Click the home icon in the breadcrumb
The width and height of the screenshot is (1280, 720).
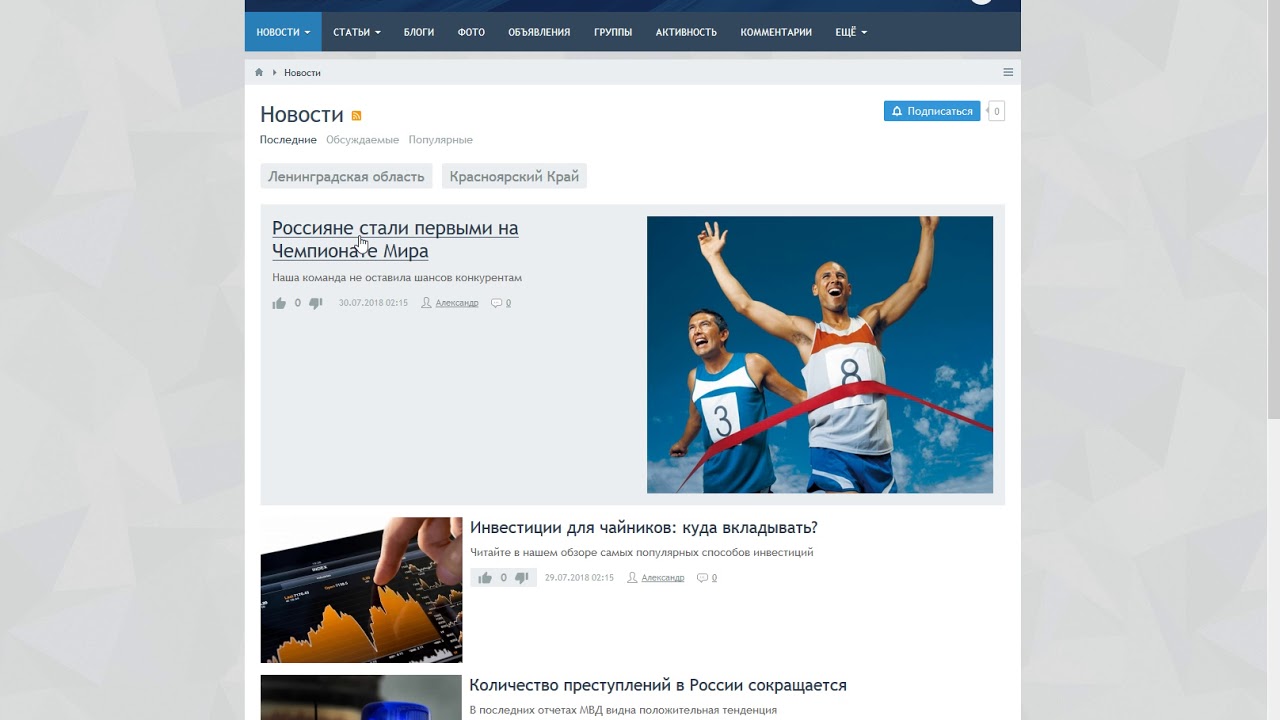(x=259, y=72)
